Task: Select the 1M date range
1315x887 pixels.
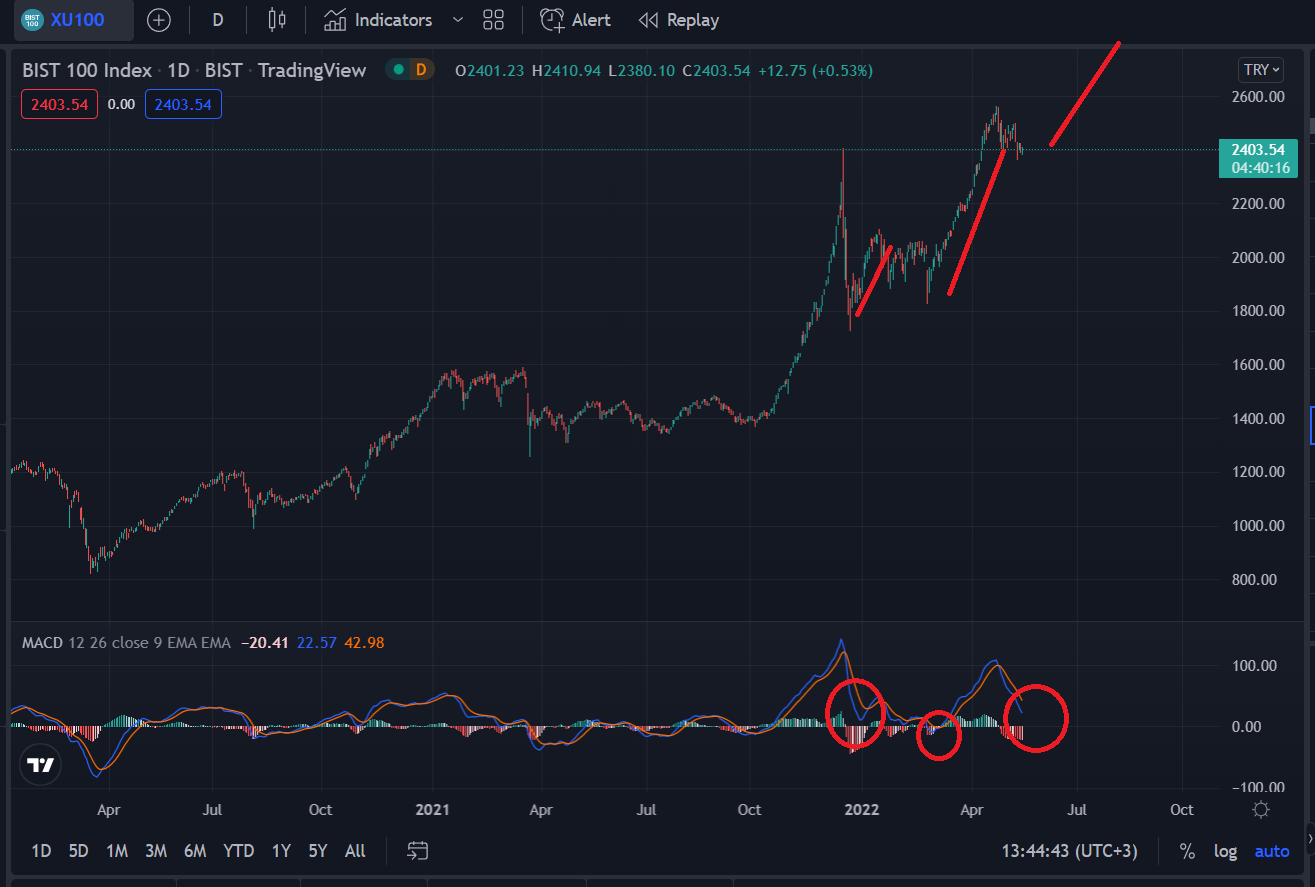Action: coord(117,851)
